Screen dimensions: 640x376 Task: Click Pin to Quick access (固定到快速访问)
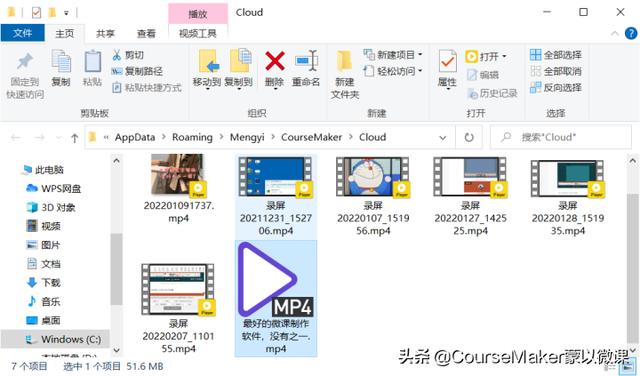tap(25, 76)
